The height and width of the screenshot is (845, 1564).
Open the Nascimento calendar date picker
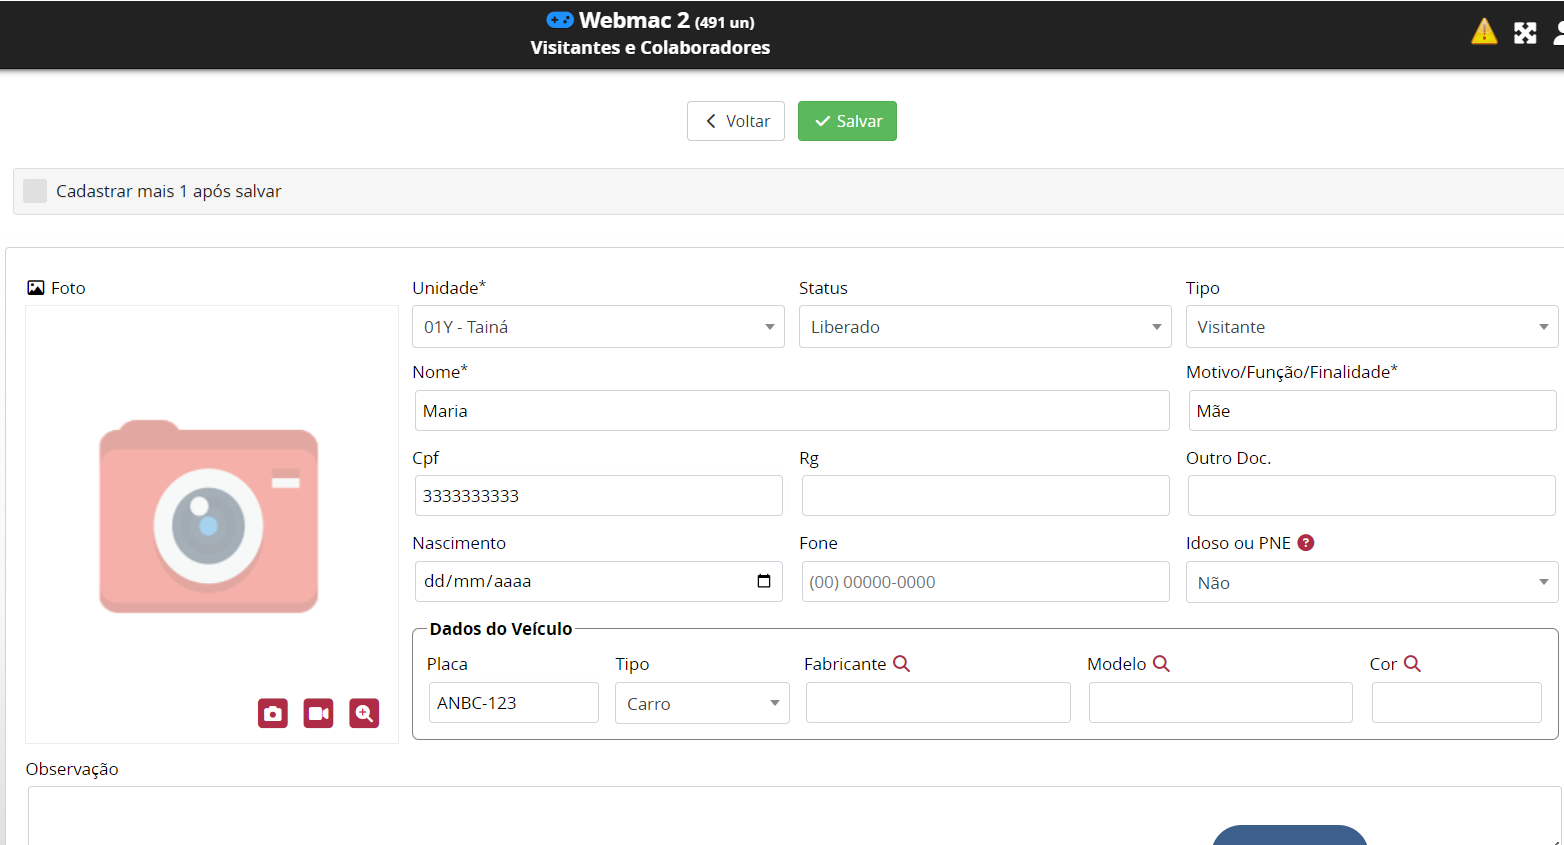(x=764, y=581)
